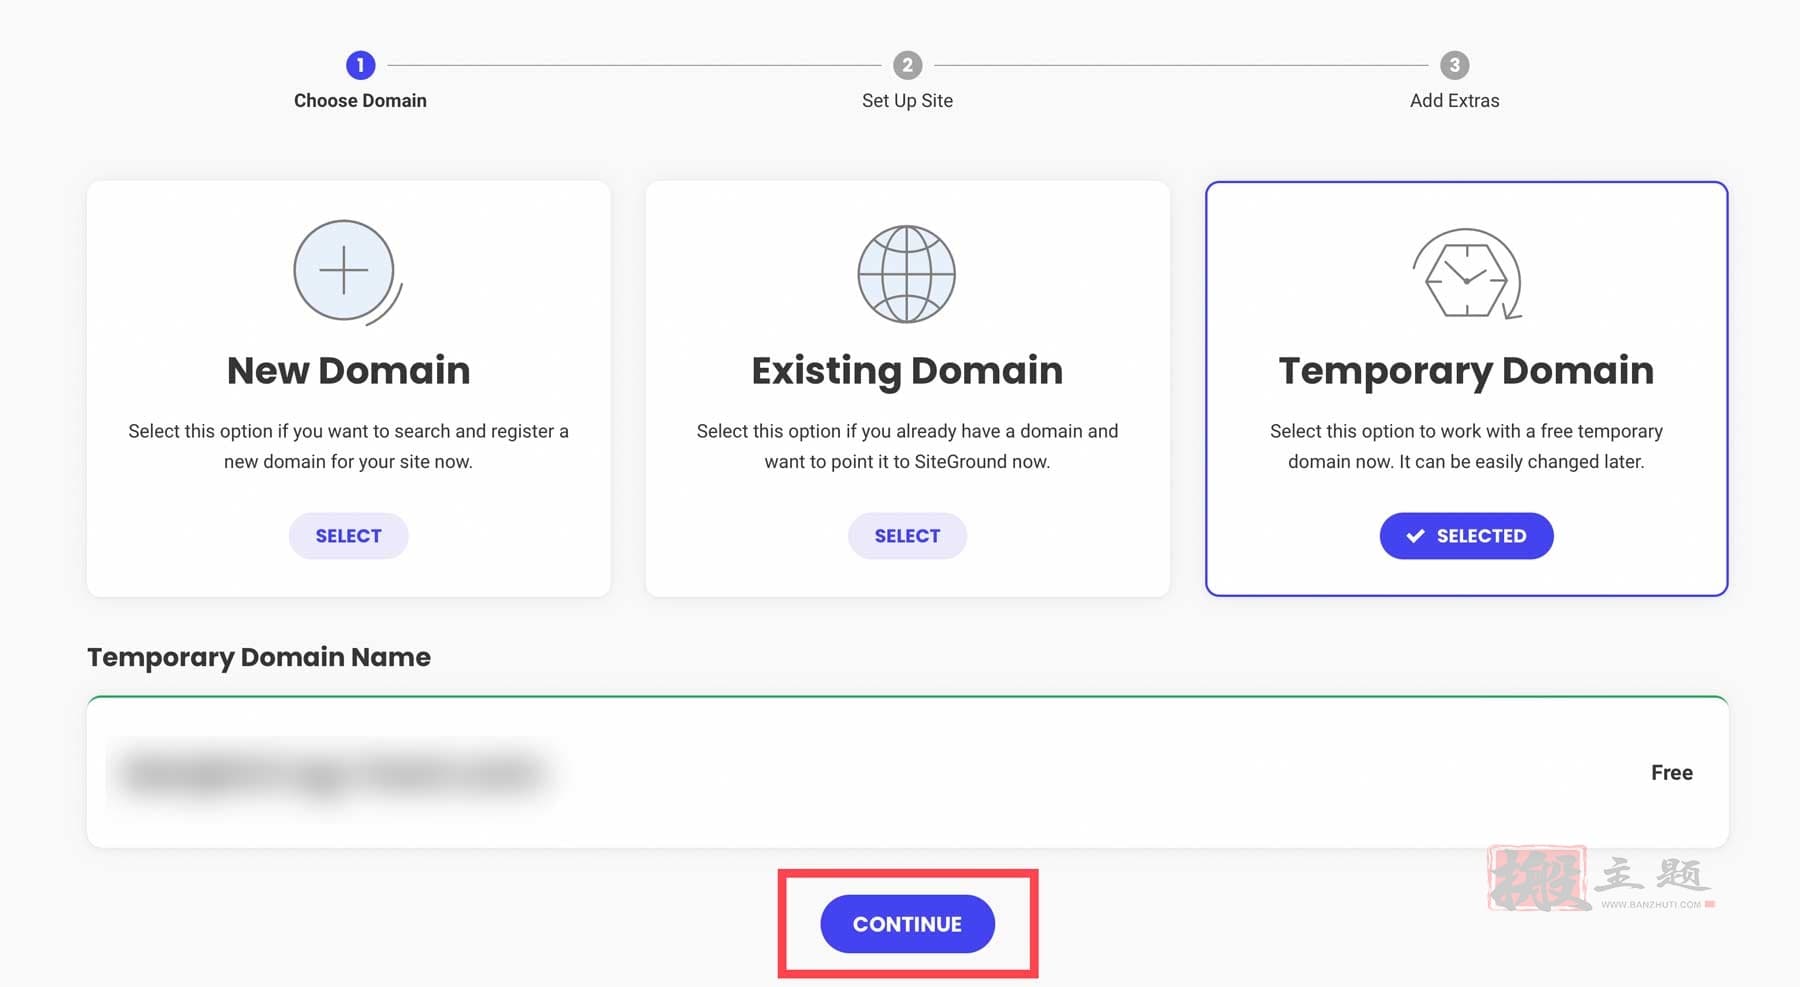The image size is (1800, 987).
Task: Click New Domain description about registering
Action: (348, 446)
